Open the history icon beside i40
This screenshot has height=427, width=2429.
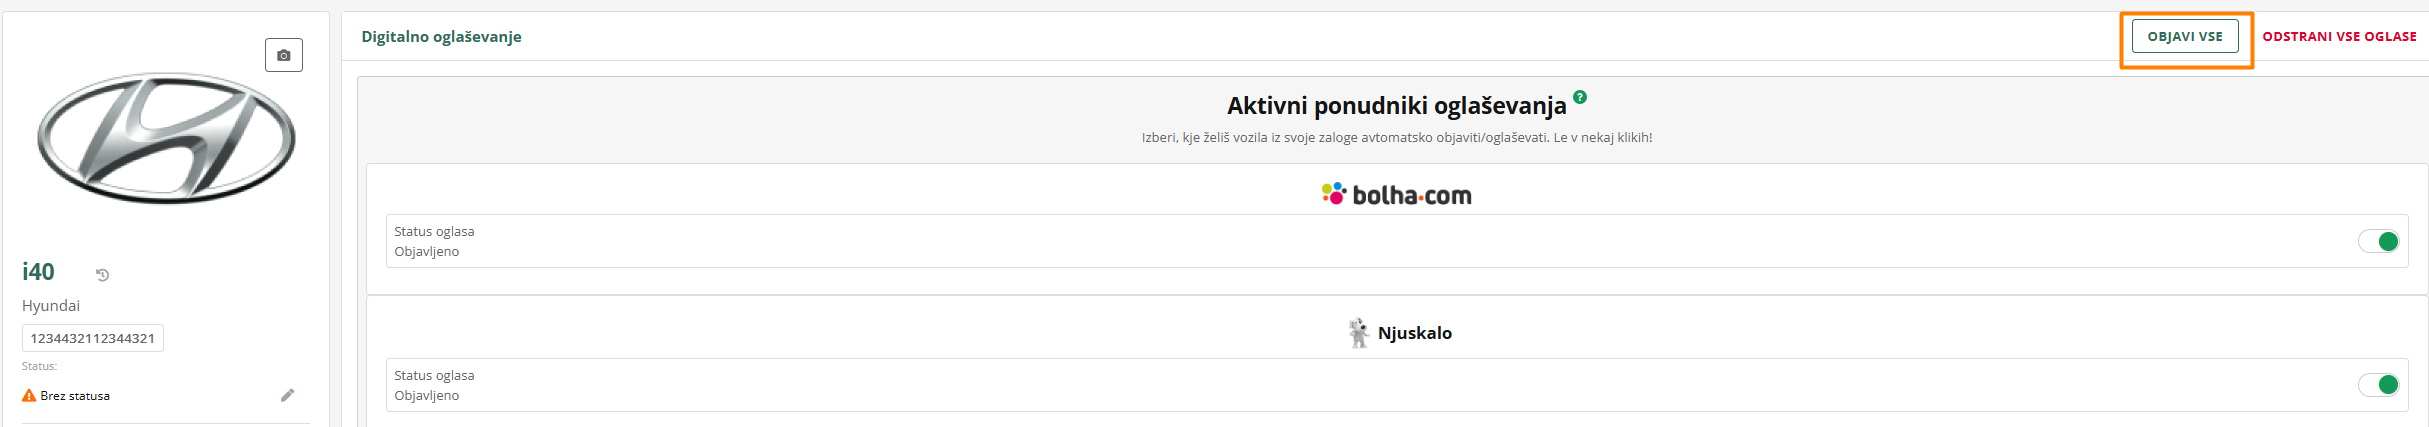click(x=102, y=275)
